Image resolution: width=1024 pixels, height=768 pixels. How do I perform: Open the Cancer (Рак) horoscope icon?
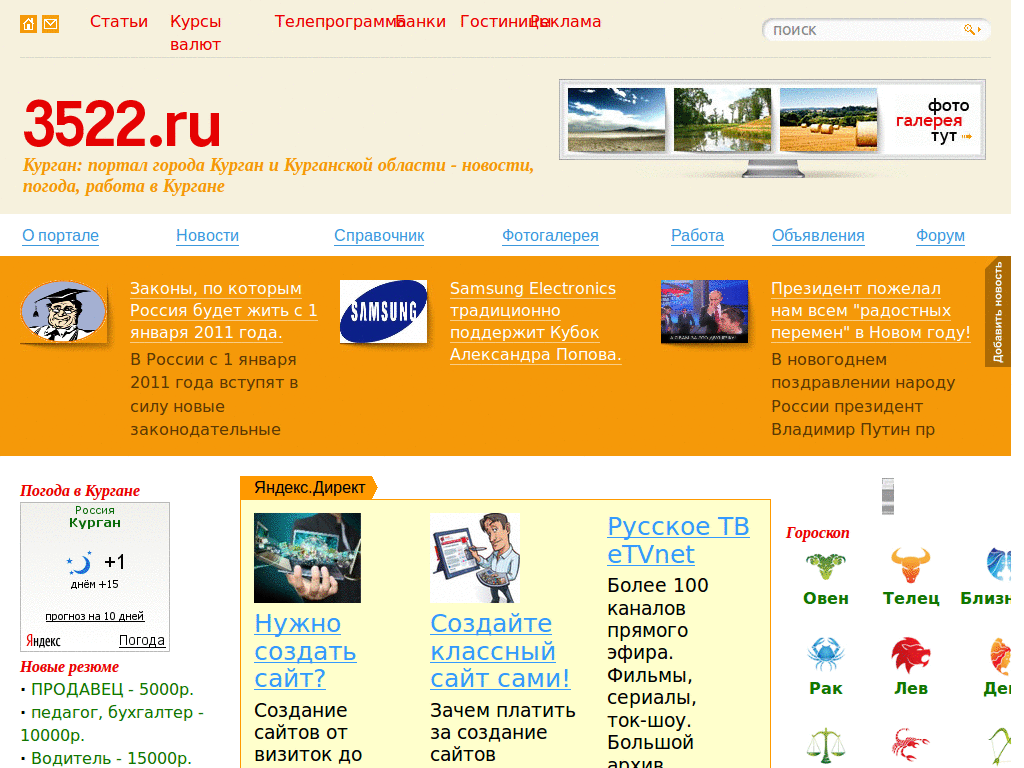point(825,654)
